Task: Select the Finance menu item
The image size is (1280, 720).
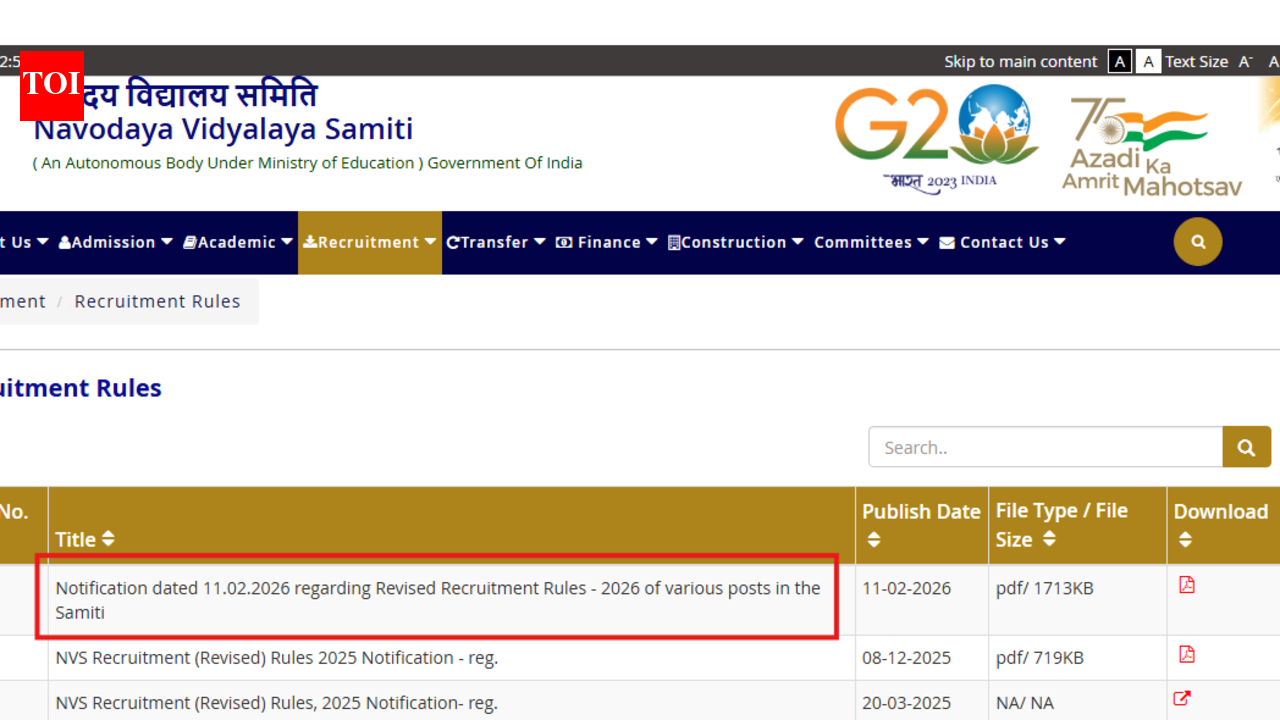Action: point(606,241)
